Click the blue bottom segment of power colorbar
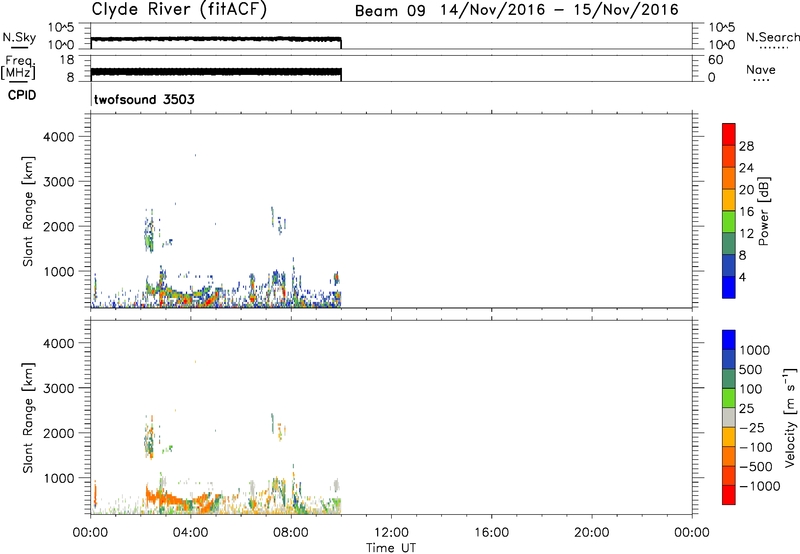 click(x=729, y=287)
